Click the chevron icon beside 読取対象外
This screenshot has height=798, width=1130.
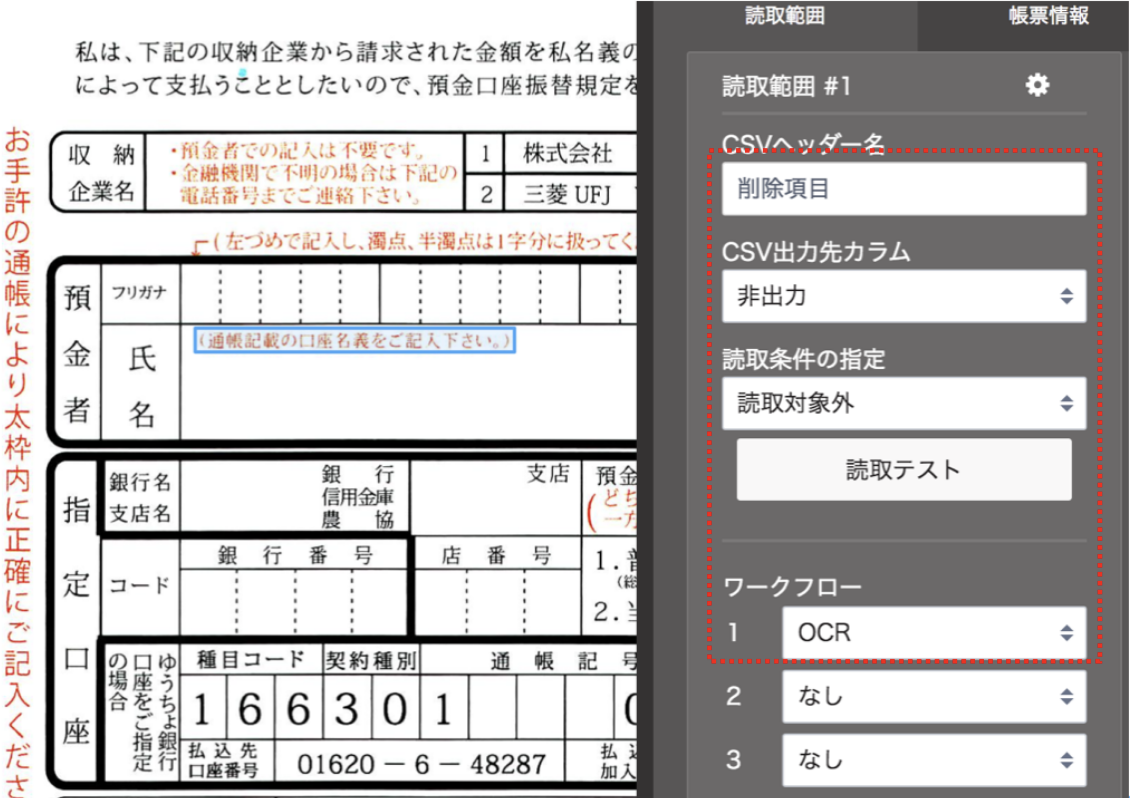[1067, 404]
